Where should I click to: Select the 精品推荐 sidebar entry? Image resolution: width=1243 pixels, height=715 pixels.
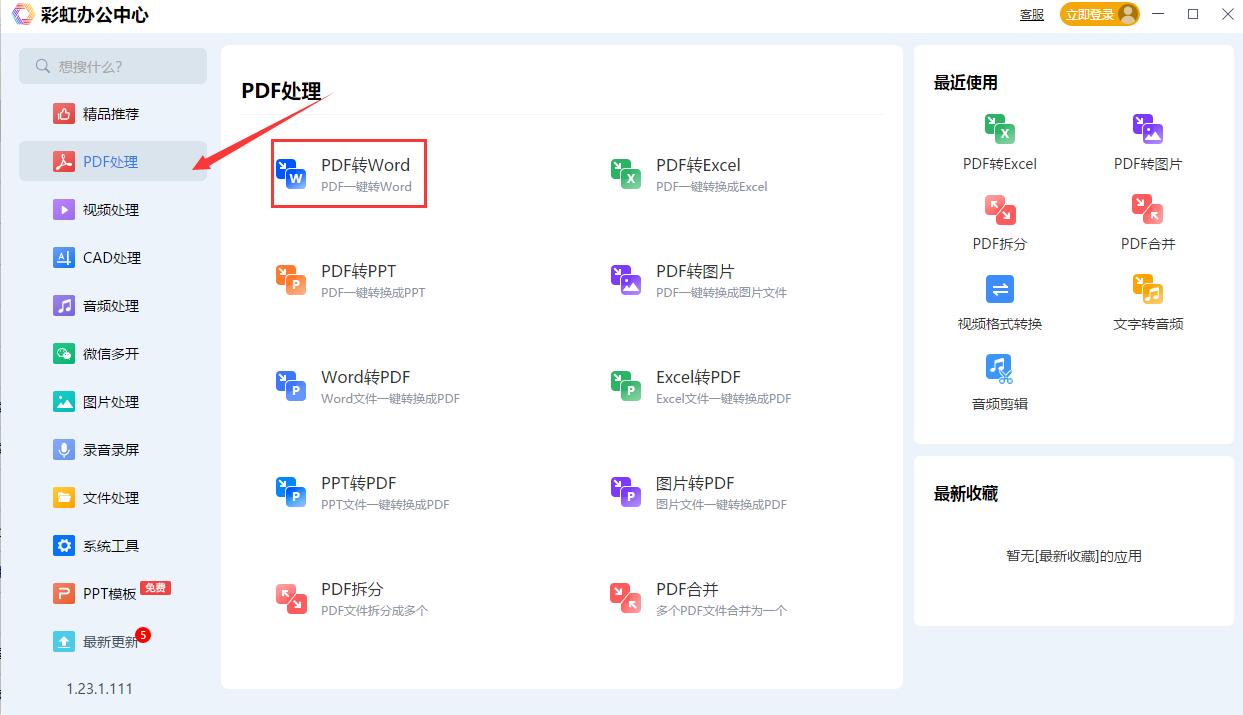[x=113, y=113]
